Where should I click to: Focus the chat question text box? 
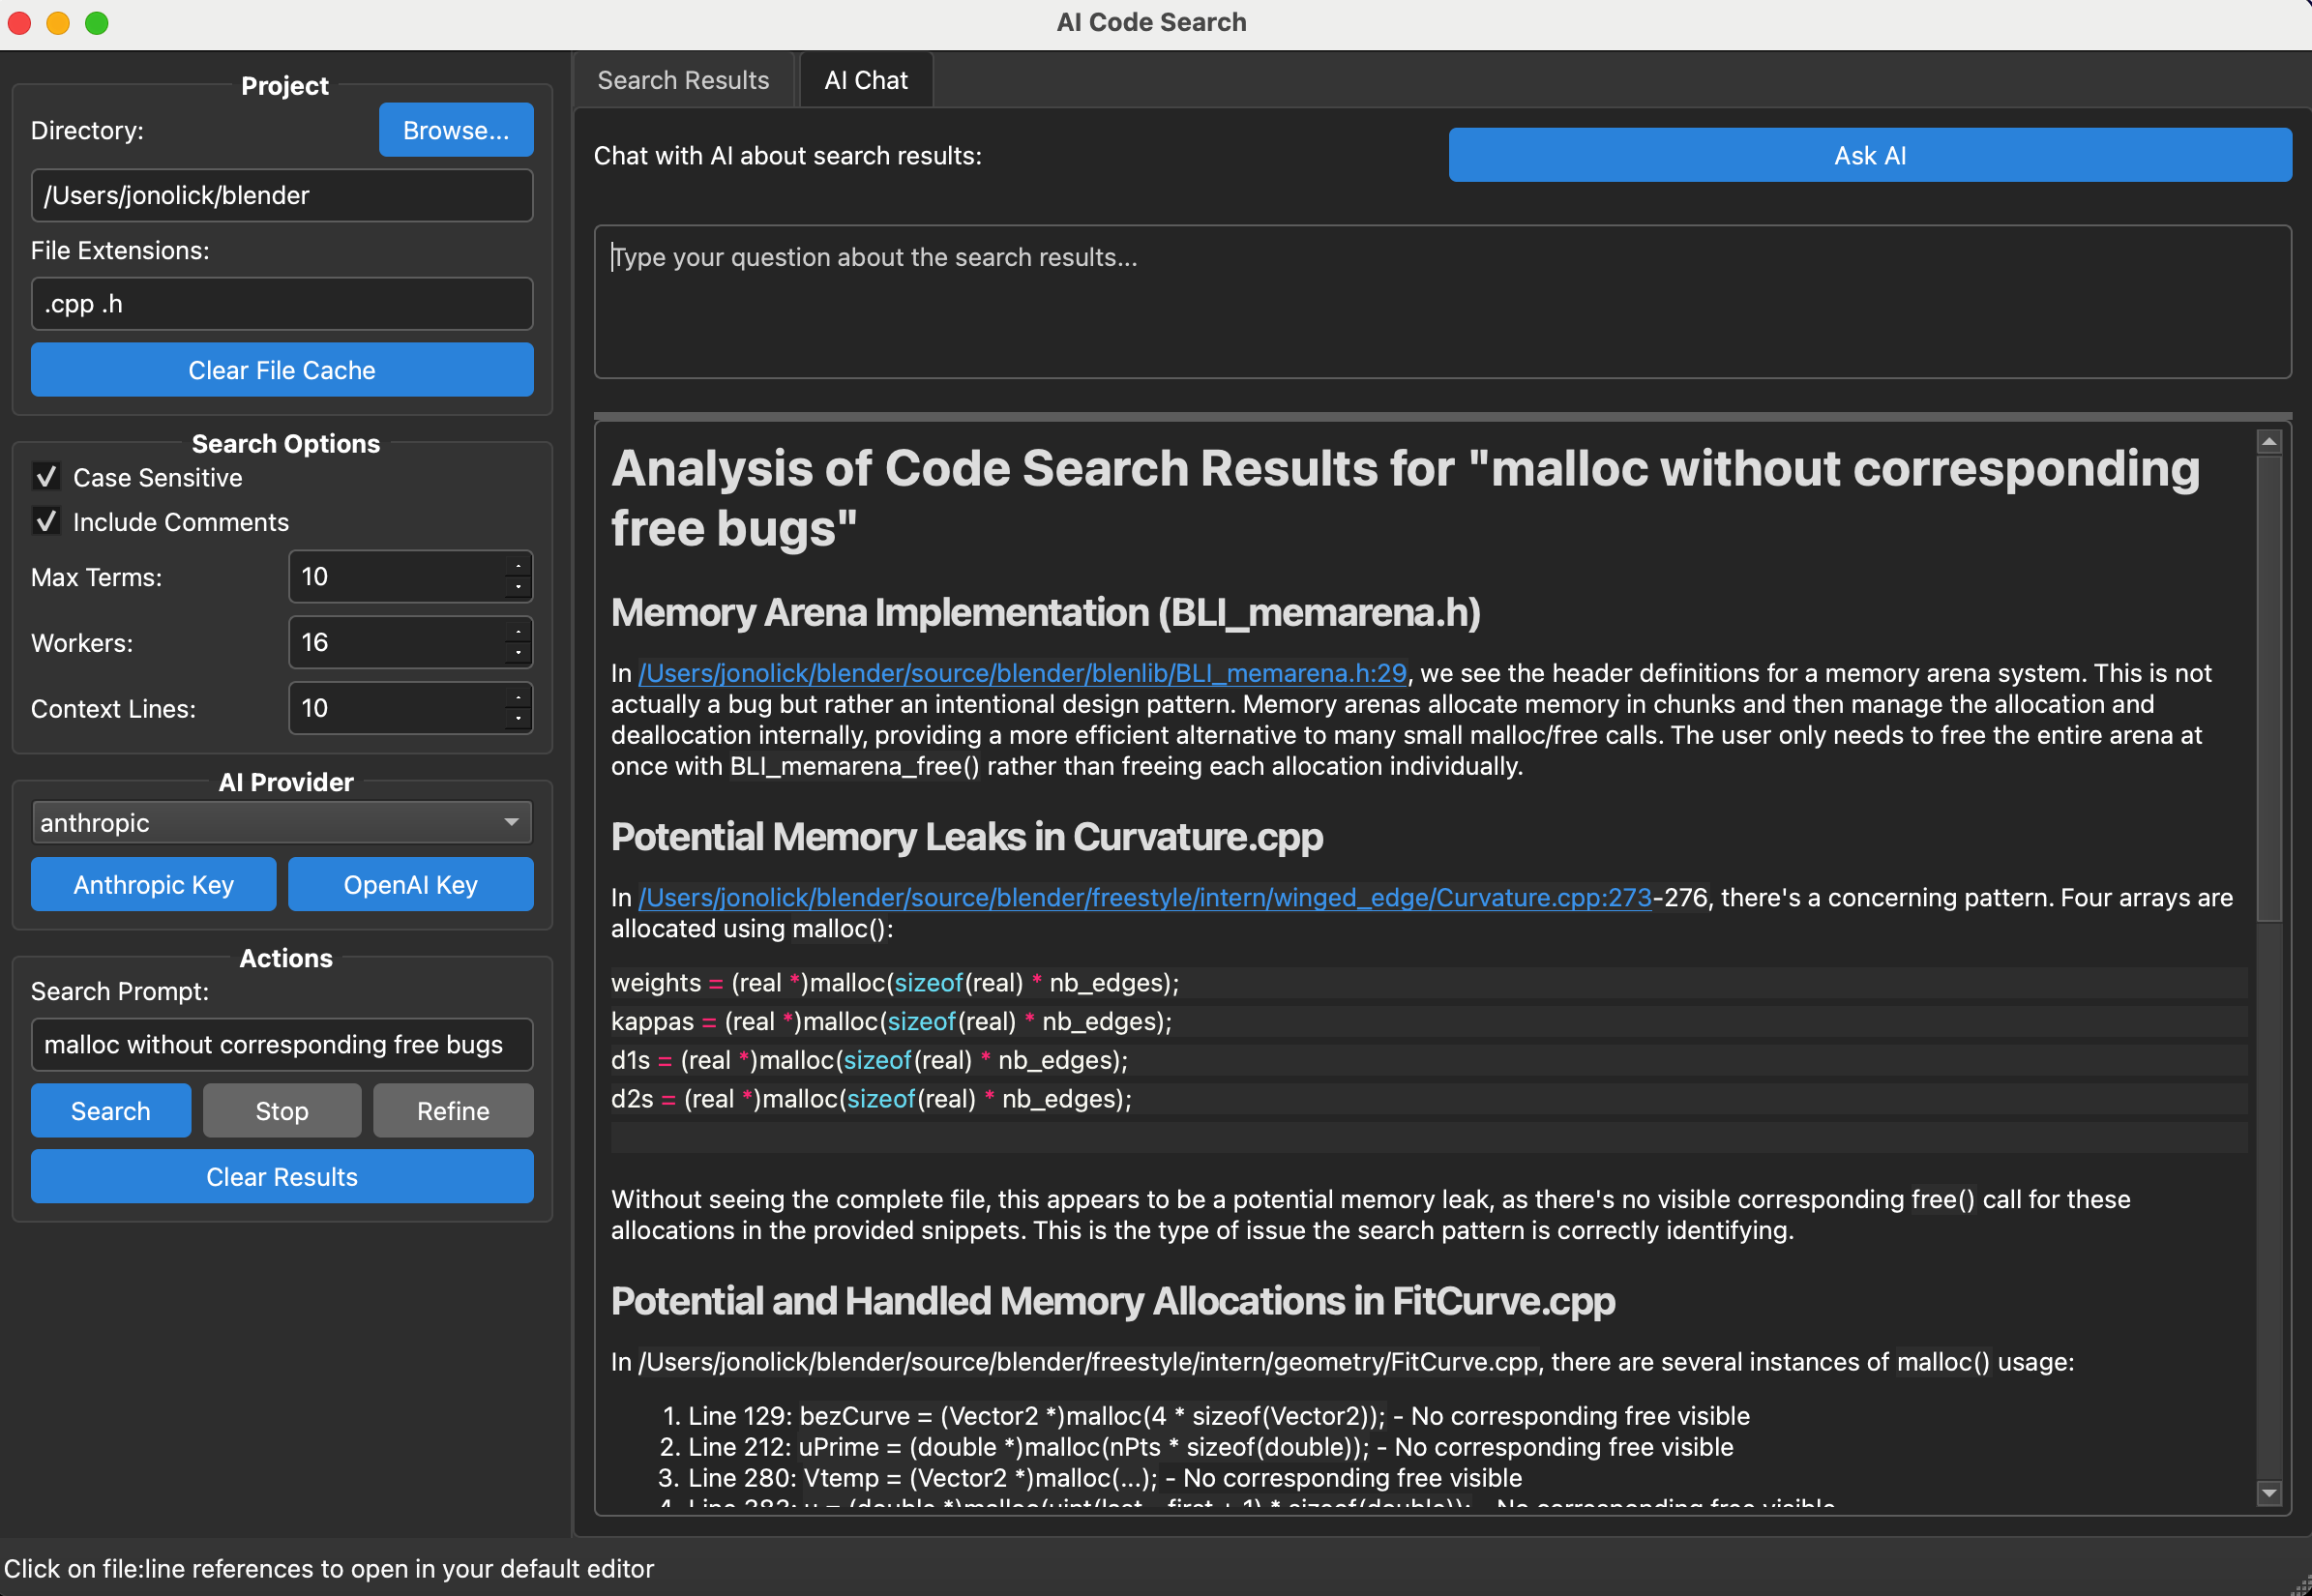coord(1441,302)
